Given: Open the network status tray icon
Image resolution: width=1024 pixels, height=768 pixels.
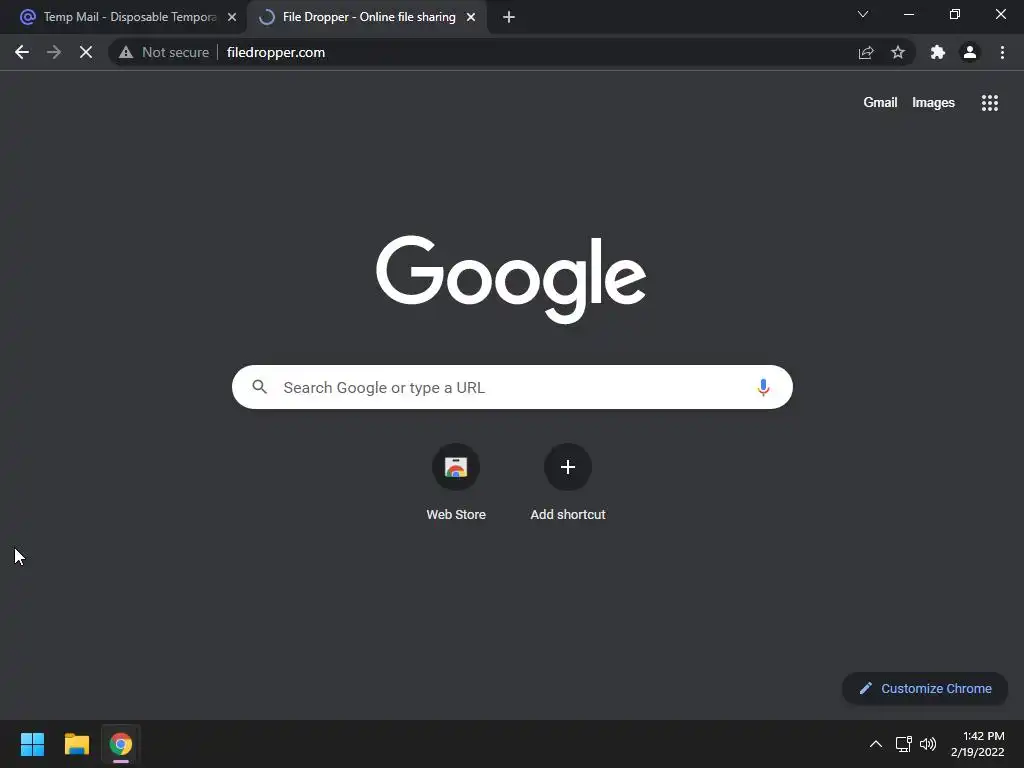Looking at the screenshot, I should pyautogui.click(x=904, y=744).
